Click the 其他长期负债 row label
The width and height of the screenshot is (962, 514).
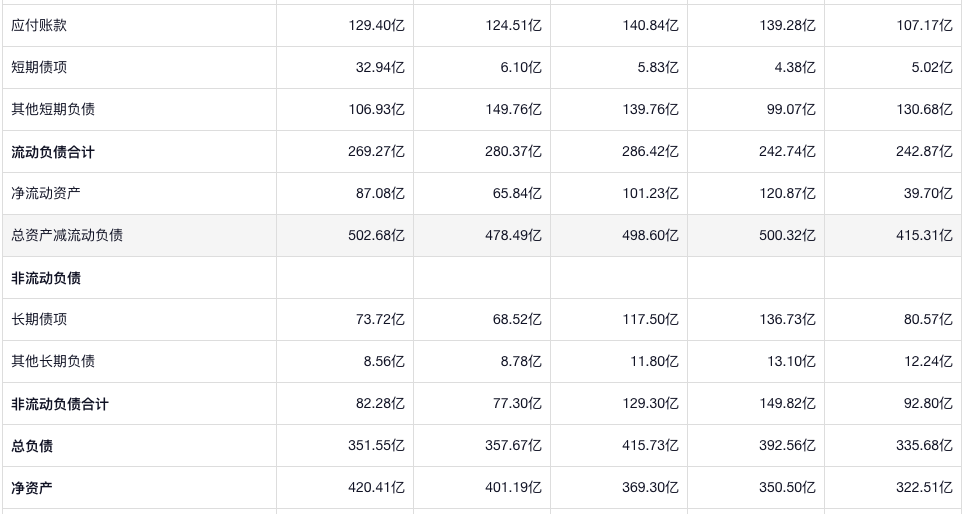pos(53,361)
